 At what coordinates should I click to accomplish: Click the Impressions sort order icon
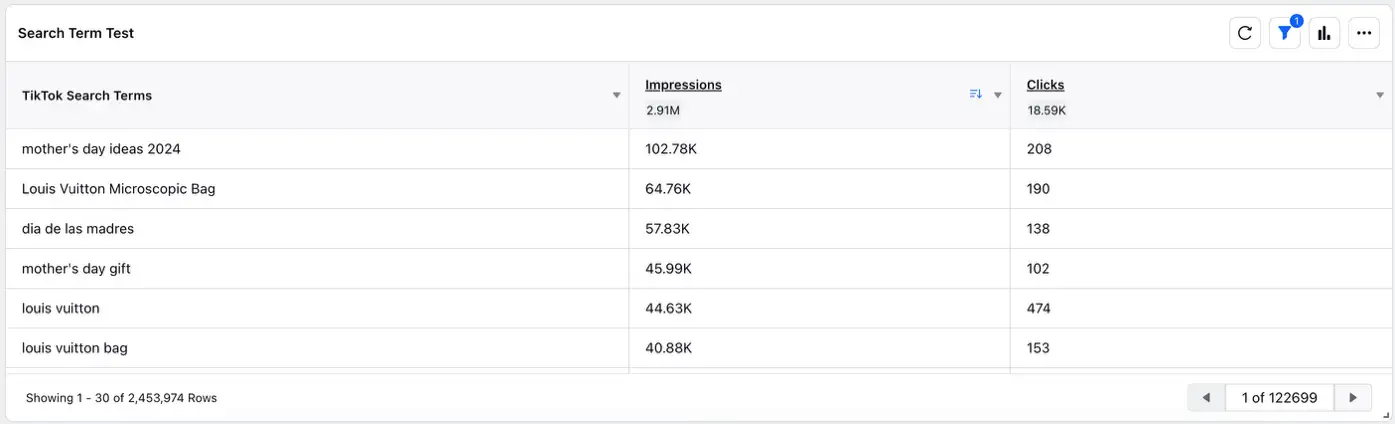(976, 94)
